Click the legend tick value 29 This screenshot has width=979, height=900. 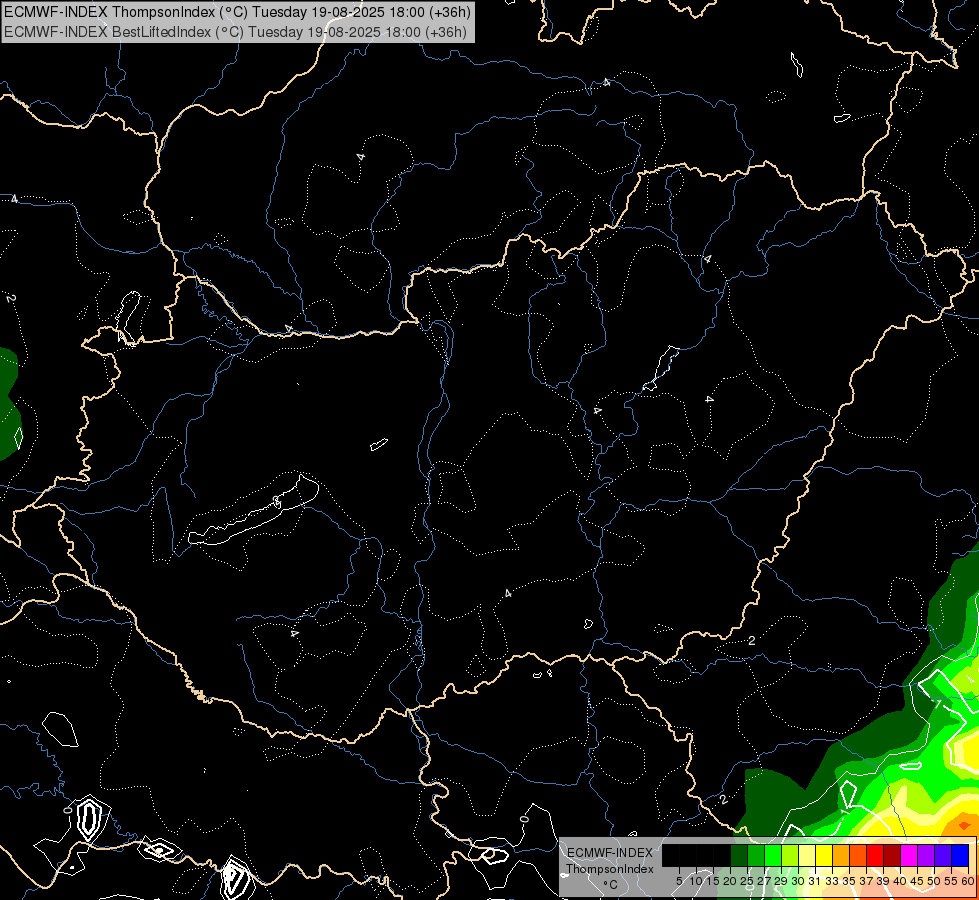781,881
